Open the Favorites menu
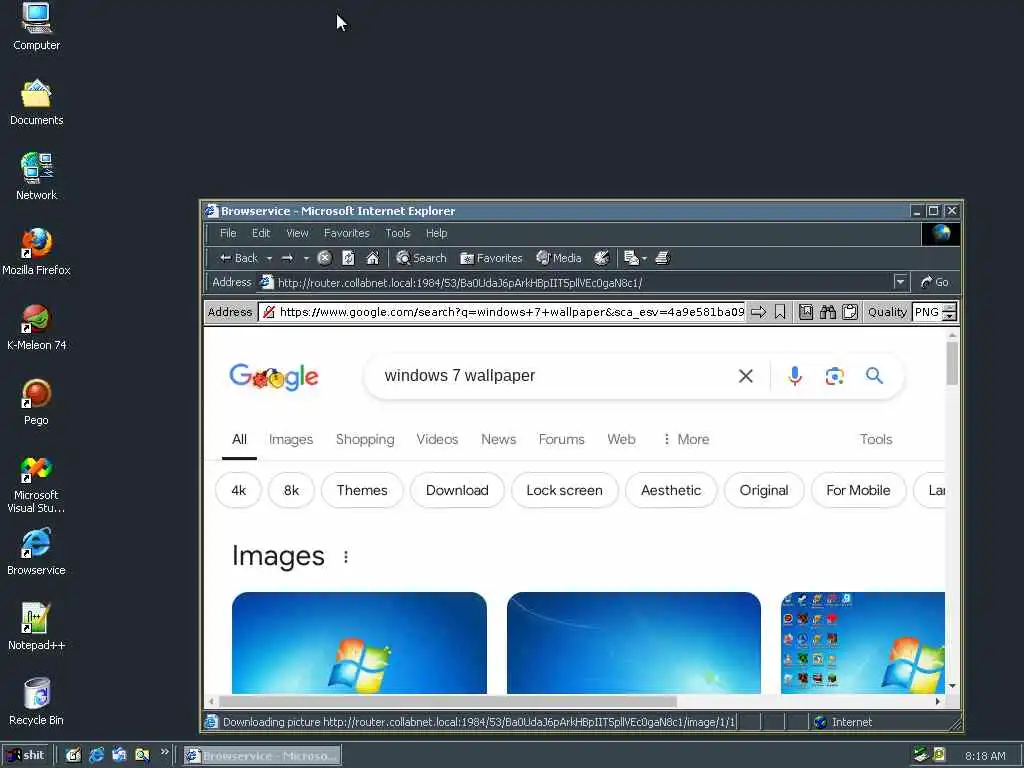Image resolution: width=1024 pixels, height=768 pixels. (346, 233)
